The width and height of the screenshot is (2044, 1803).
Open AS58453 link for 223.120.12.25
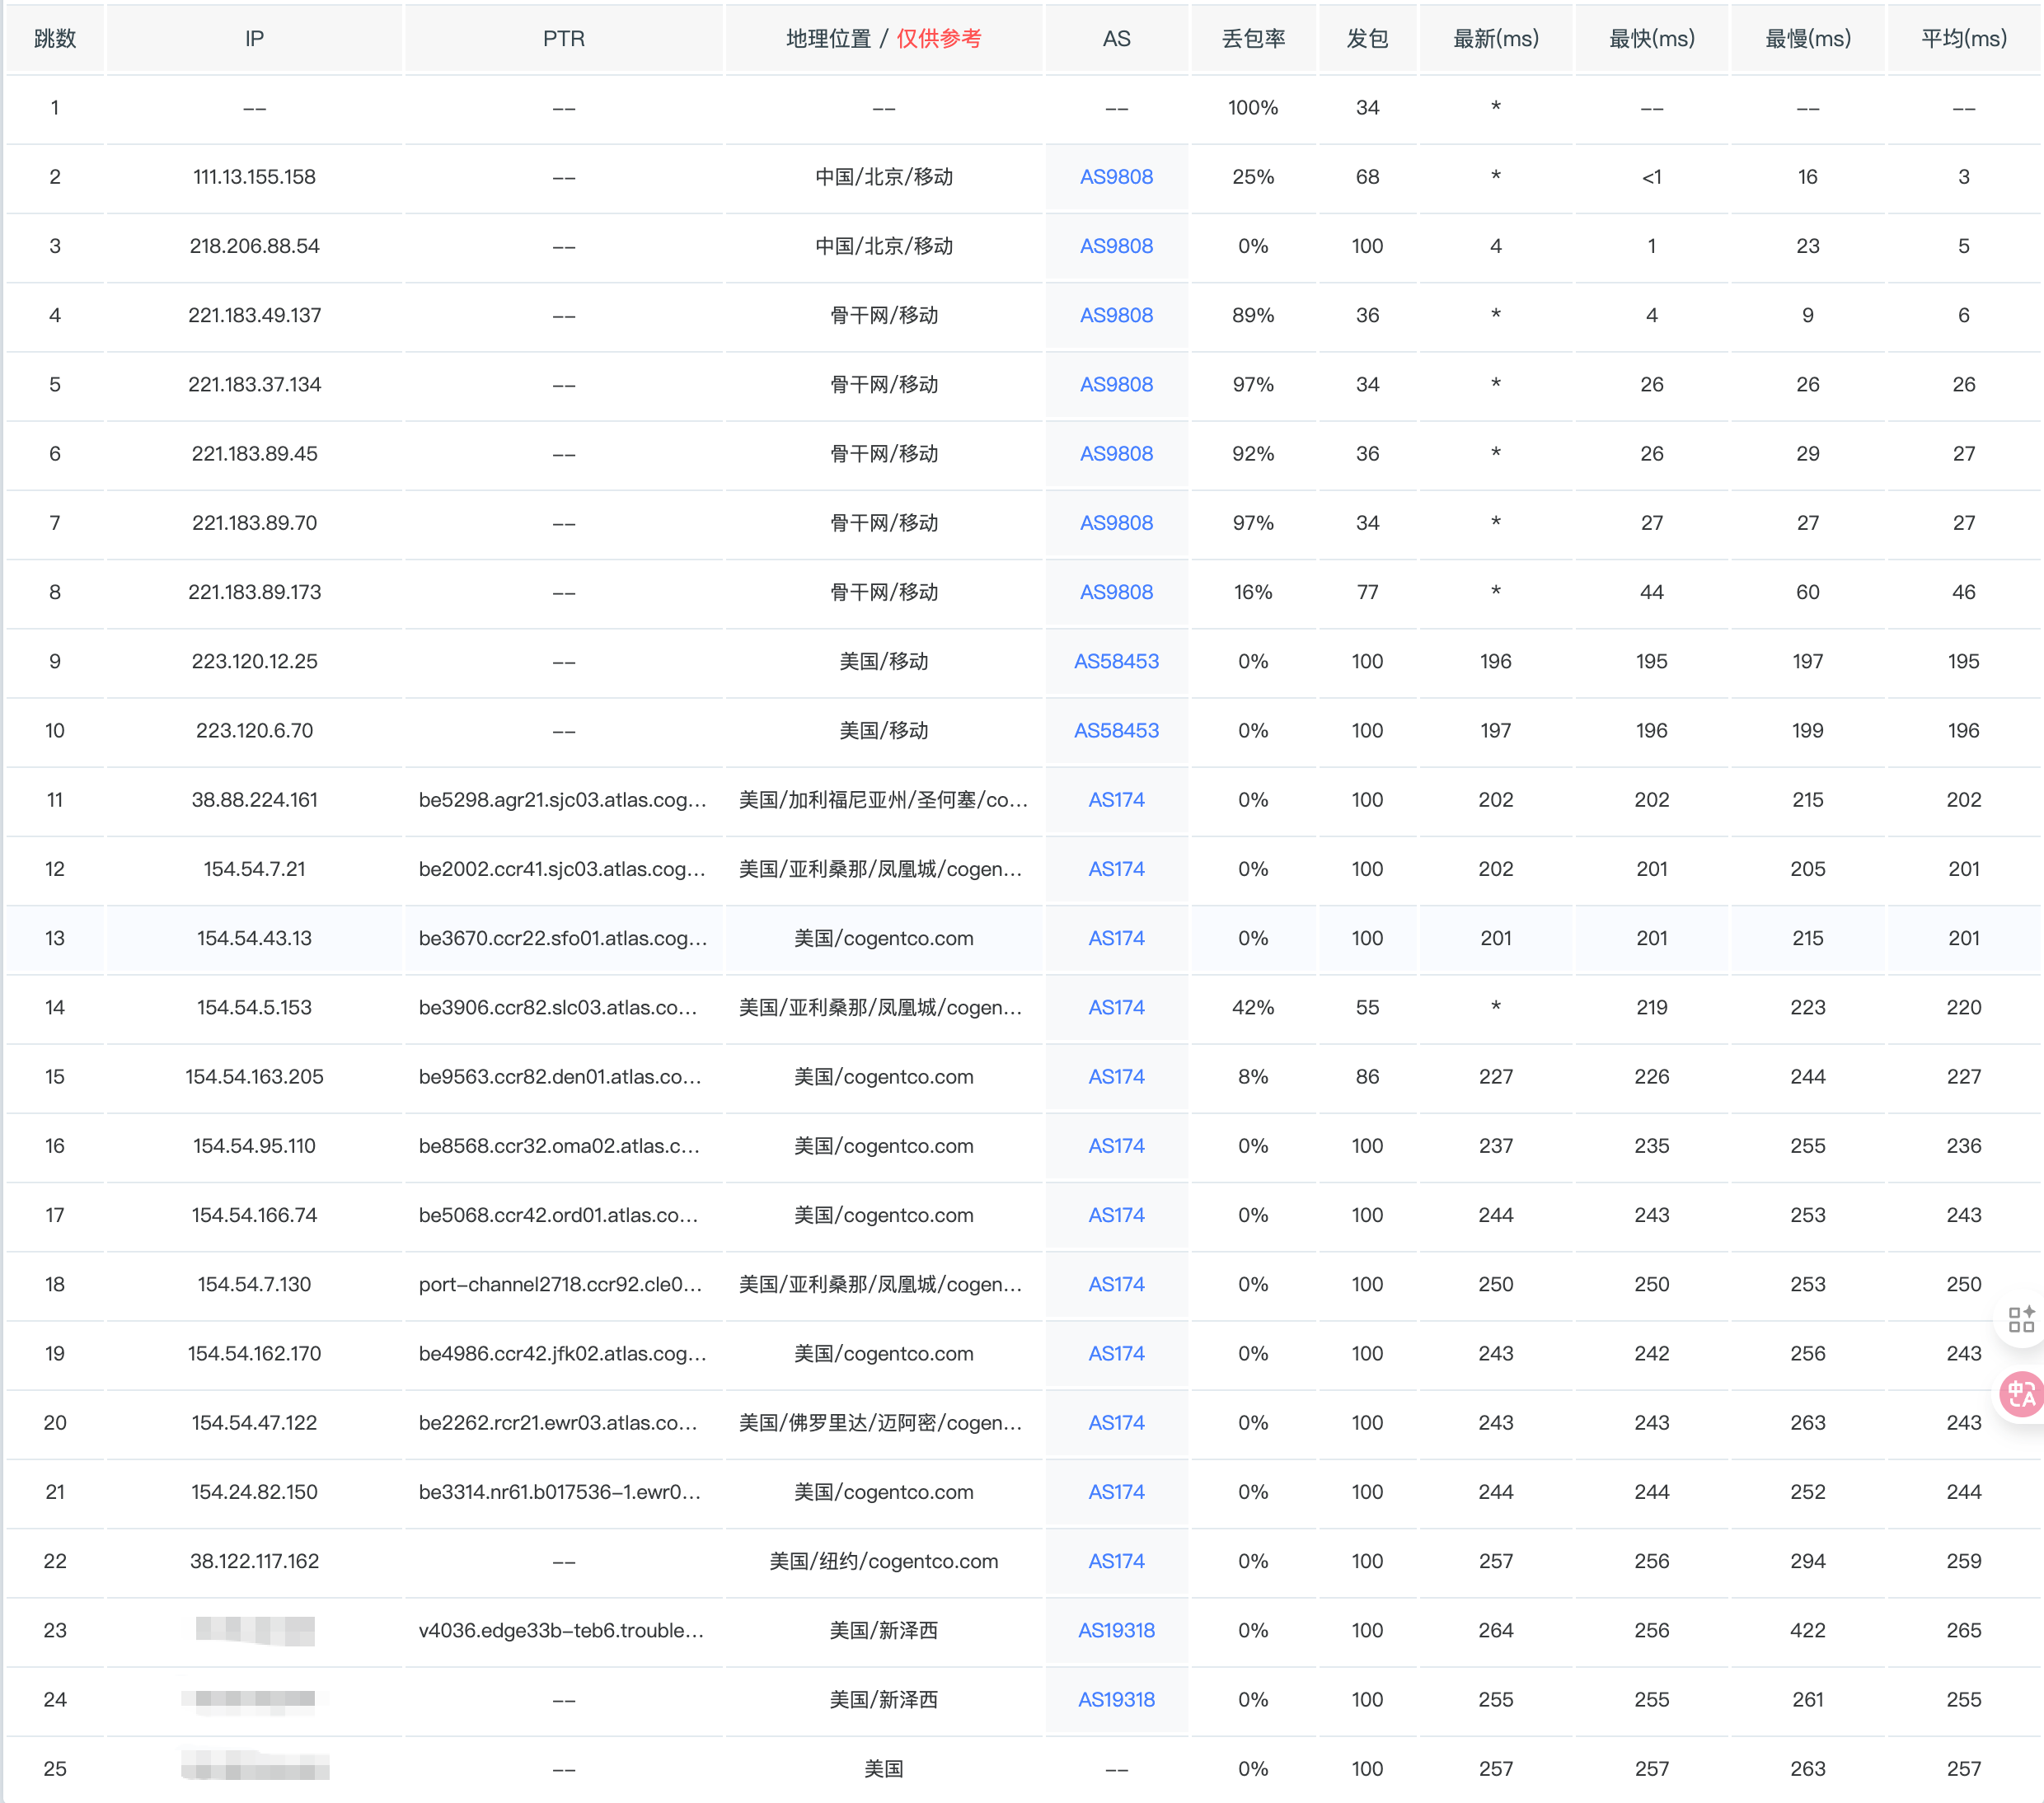[x=1116, y=661]
